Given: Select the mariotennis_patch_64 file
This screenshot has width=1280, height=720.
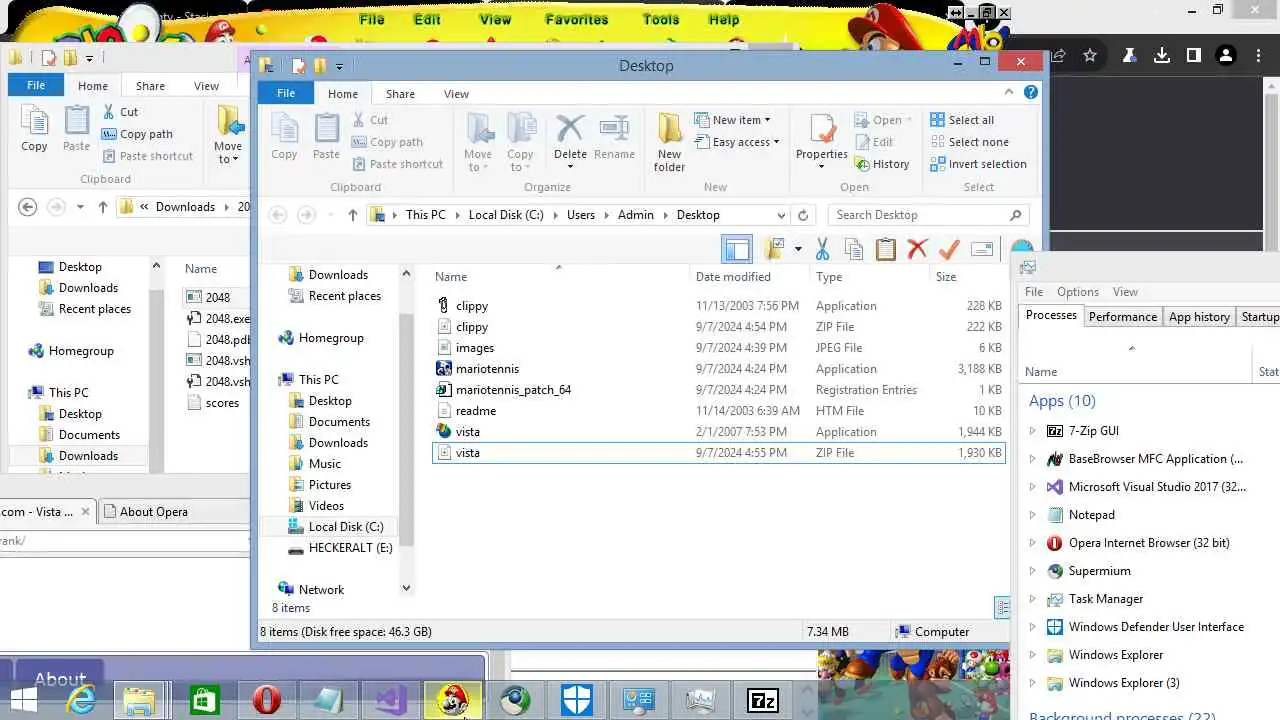Looking at the screenshot, I should pyautogui.click(x=720, y=390).
